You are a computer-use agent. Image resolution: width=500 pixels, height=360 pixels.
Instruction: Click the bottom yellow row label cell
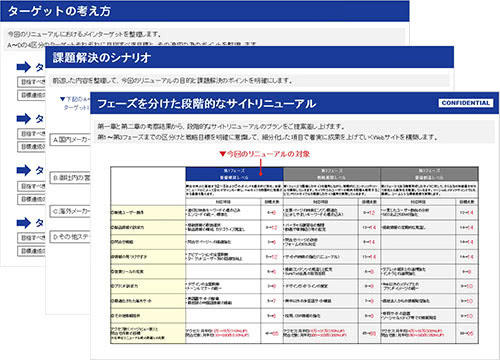point(148,333)
